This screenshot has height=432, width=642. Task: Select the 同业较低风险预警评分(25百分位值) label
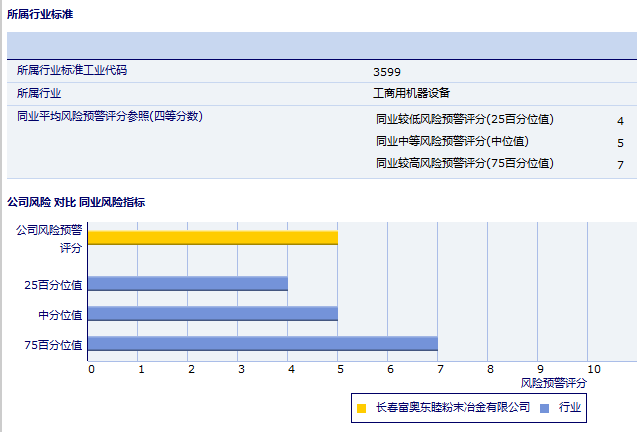(x=464, y=120)
